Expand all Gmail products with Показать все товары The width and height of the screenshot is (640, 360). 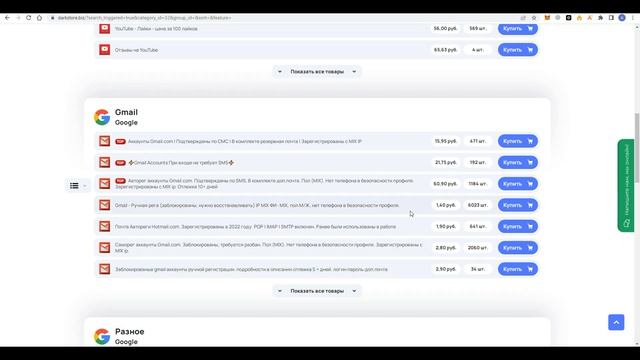tap(317, 291)
